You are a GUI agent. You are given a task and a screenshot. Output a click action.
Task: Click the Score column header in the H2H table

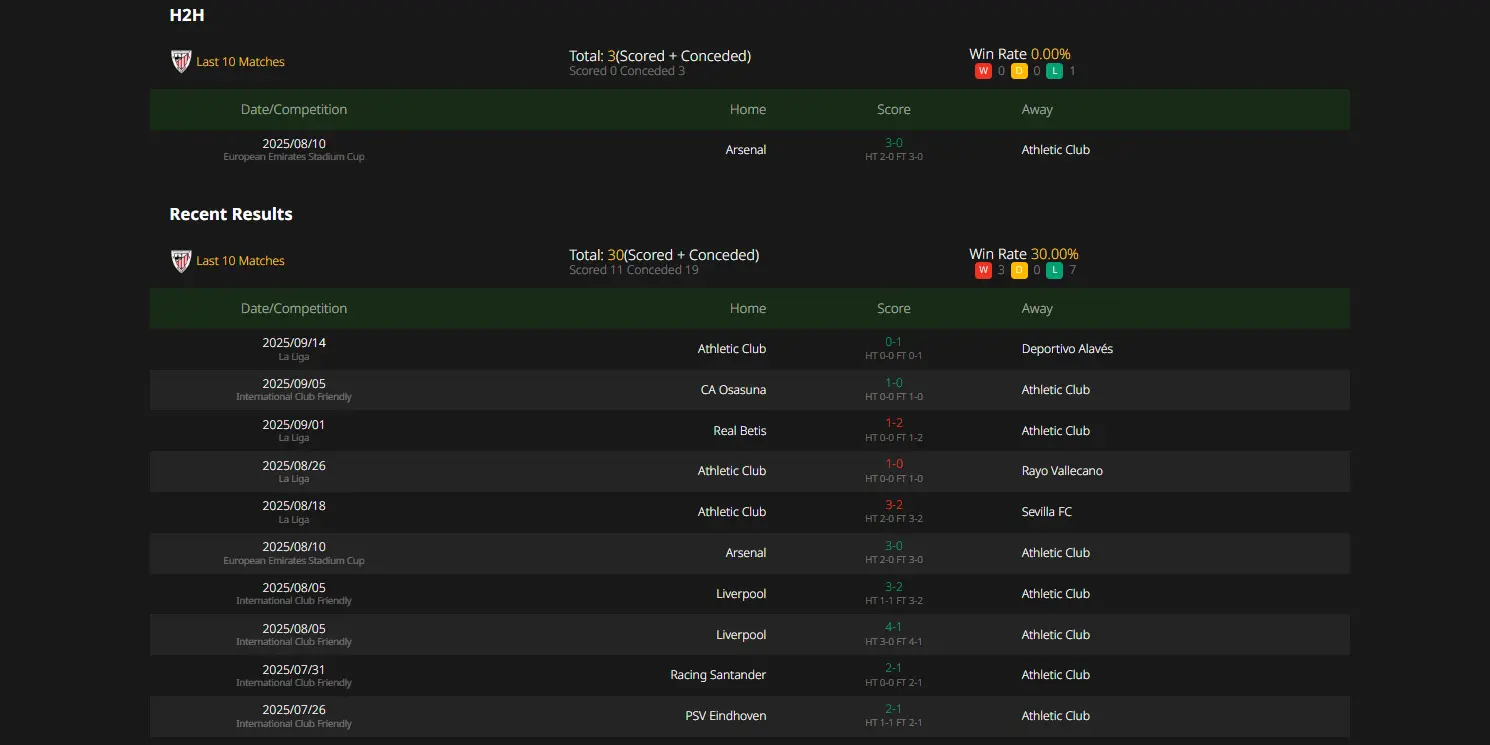coord(894,110)
